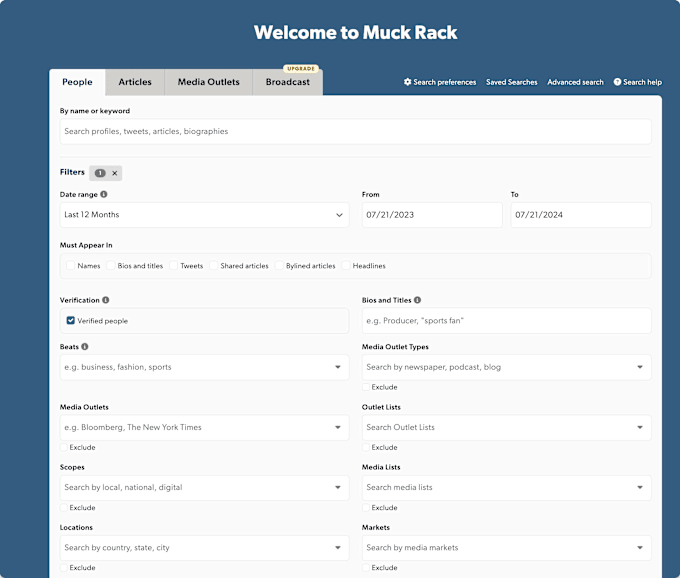Click the To date field
The height and width of the screenshot is (578, 680).
[581, 215]
